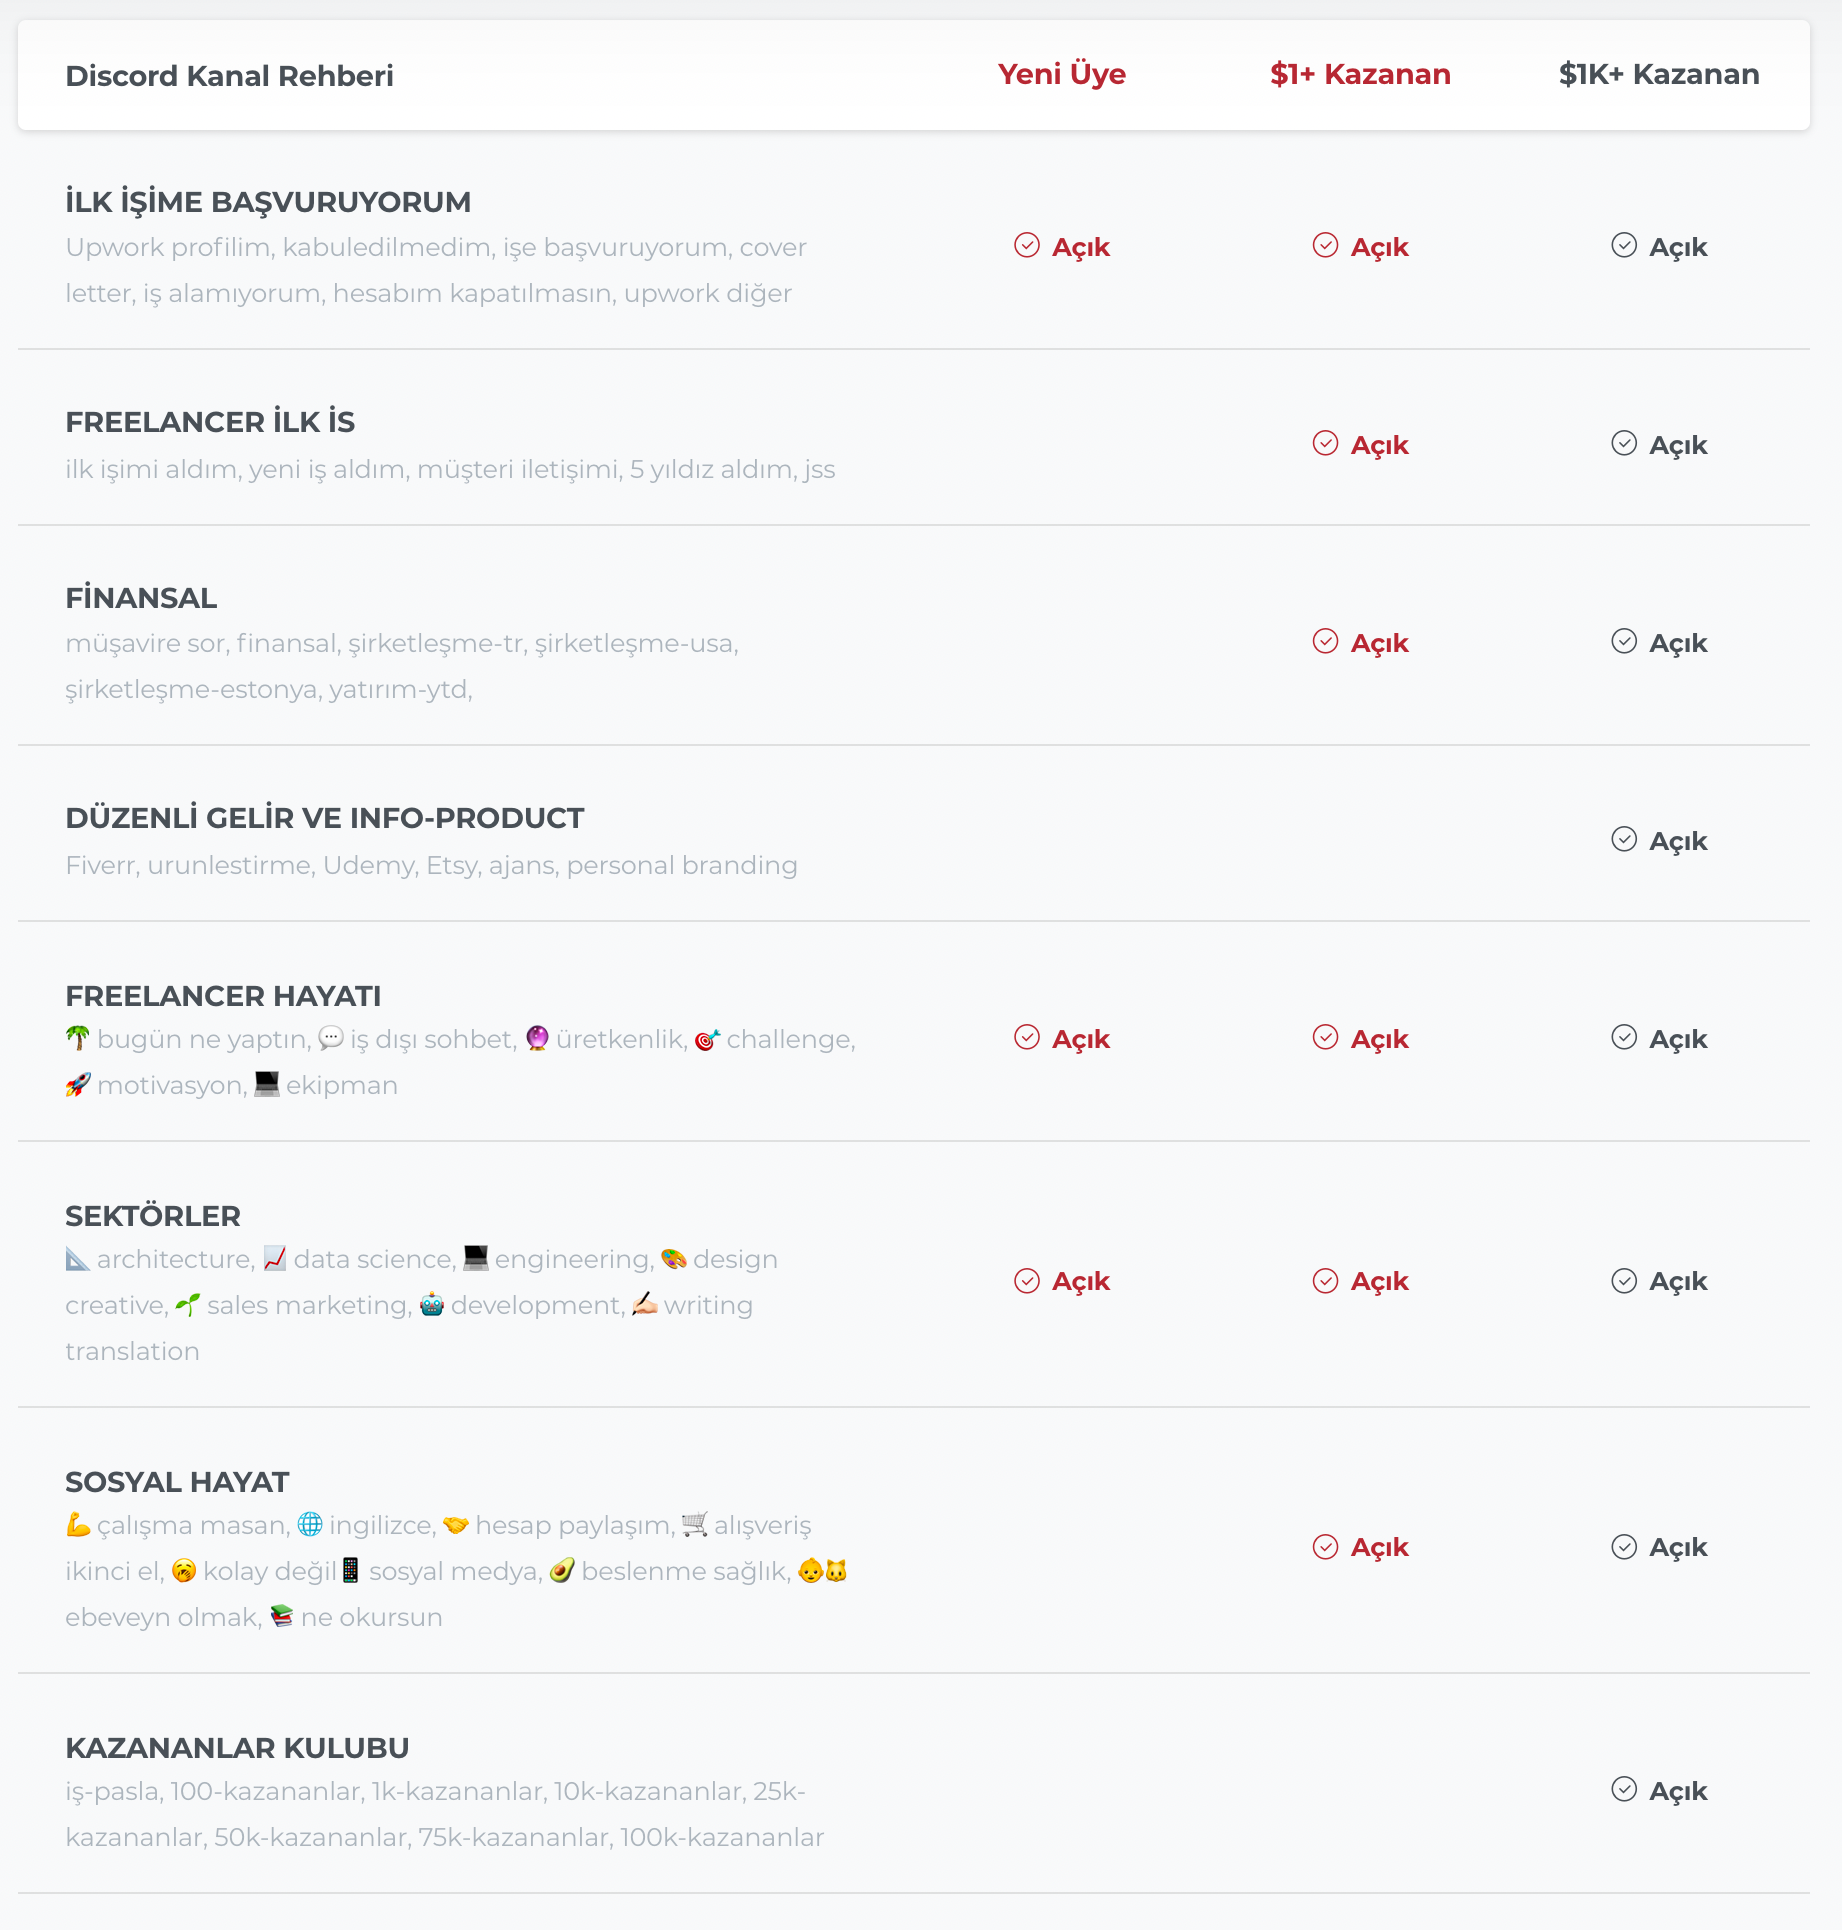Click checkmark icon in Düzenli Gelir ve Info-Product row

(x=1624, y=839)
